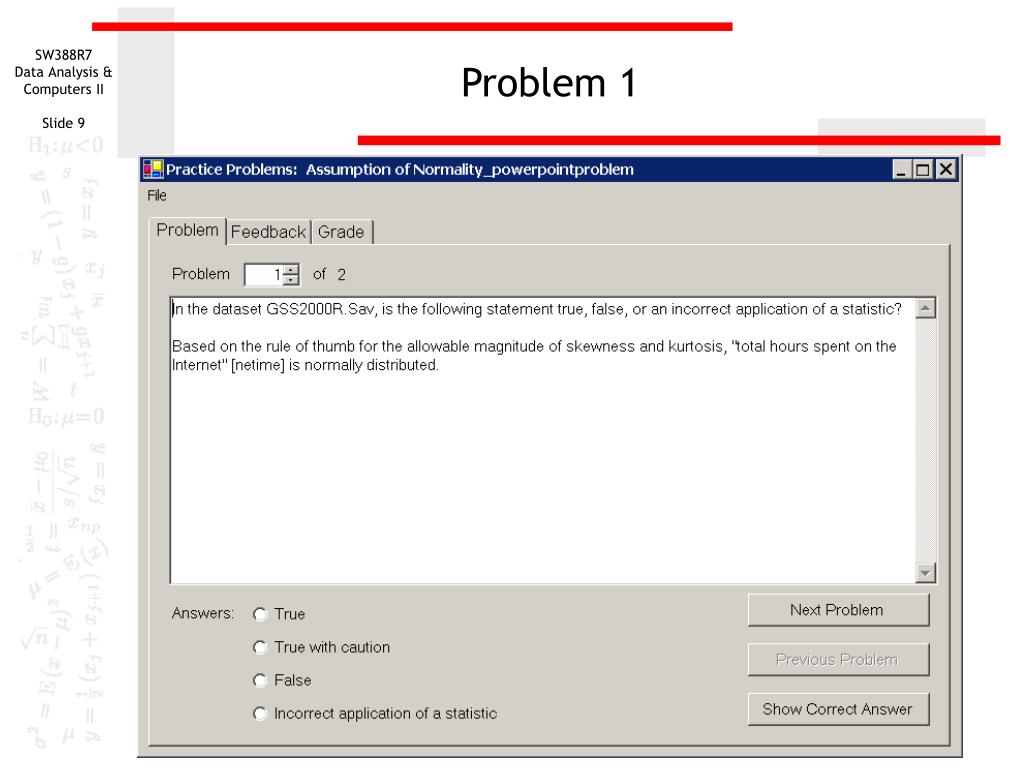Switch to the Feedback tab
This screenshot has height=768, width=1024.
point(268,232)
